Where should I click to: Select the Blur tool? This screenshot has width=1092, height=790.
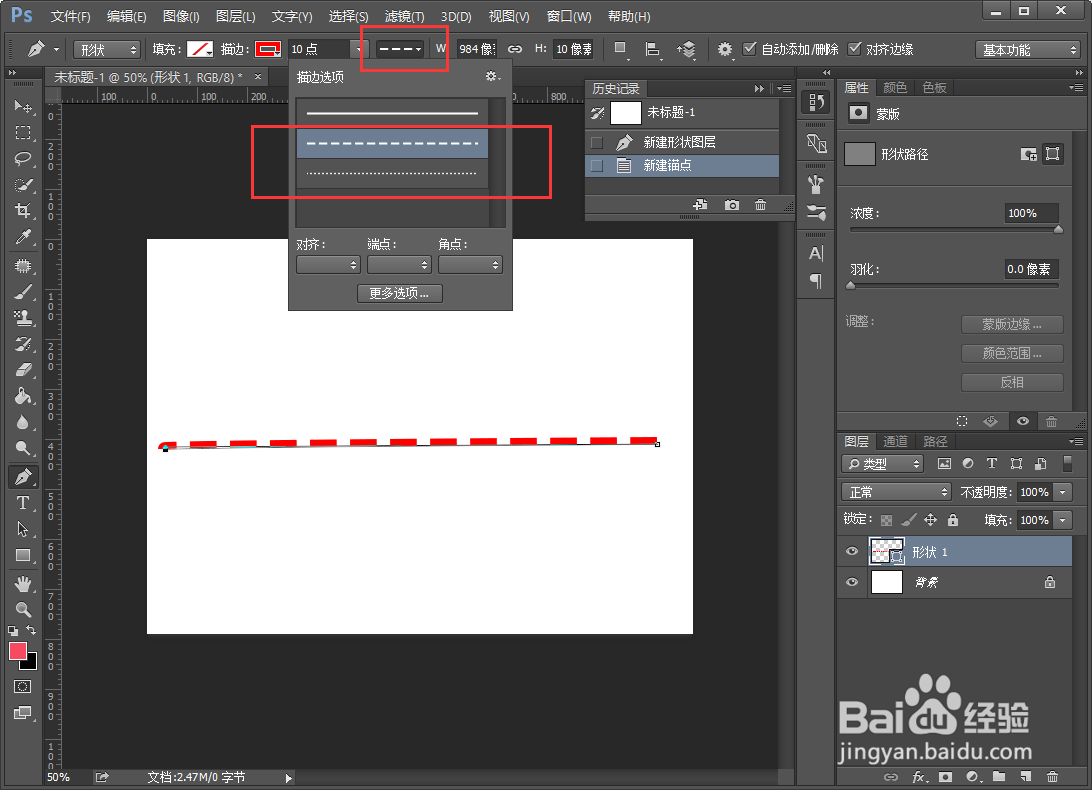pyautogui.click(x=23, y=422)
